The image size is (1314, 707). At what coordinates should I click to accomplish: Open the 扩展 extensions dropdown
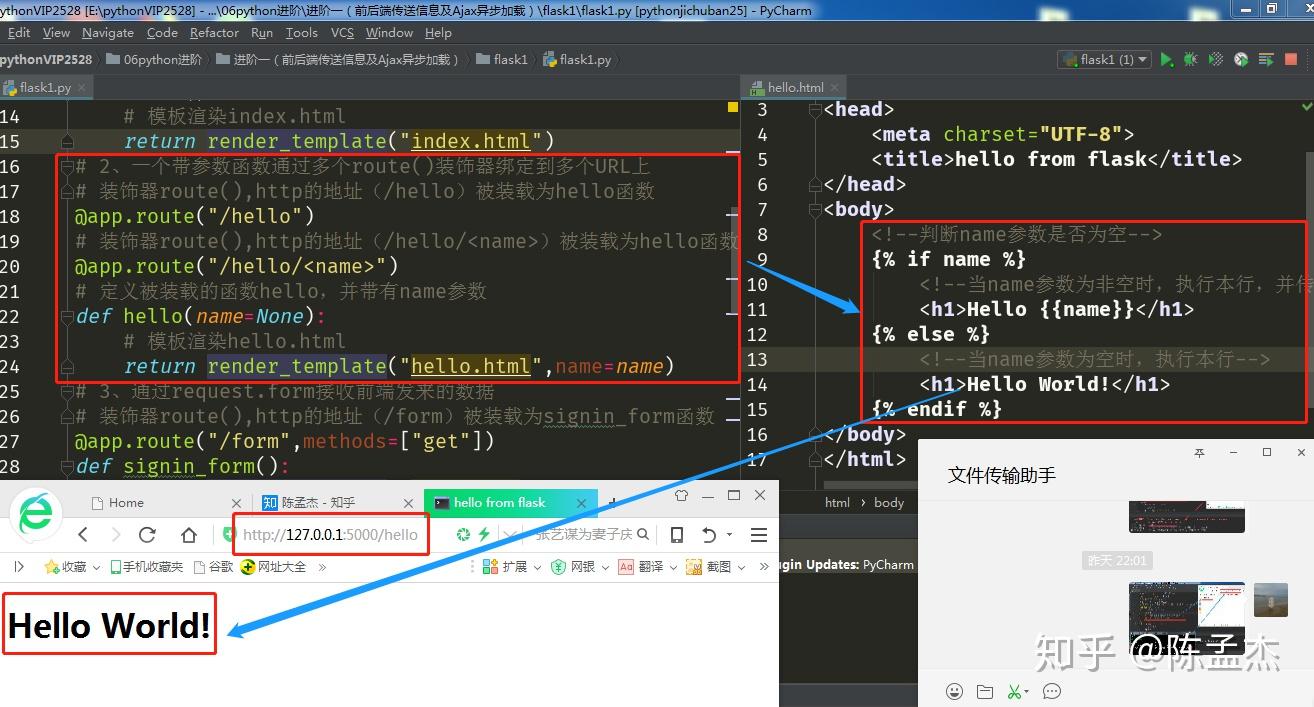coord(510,567)
